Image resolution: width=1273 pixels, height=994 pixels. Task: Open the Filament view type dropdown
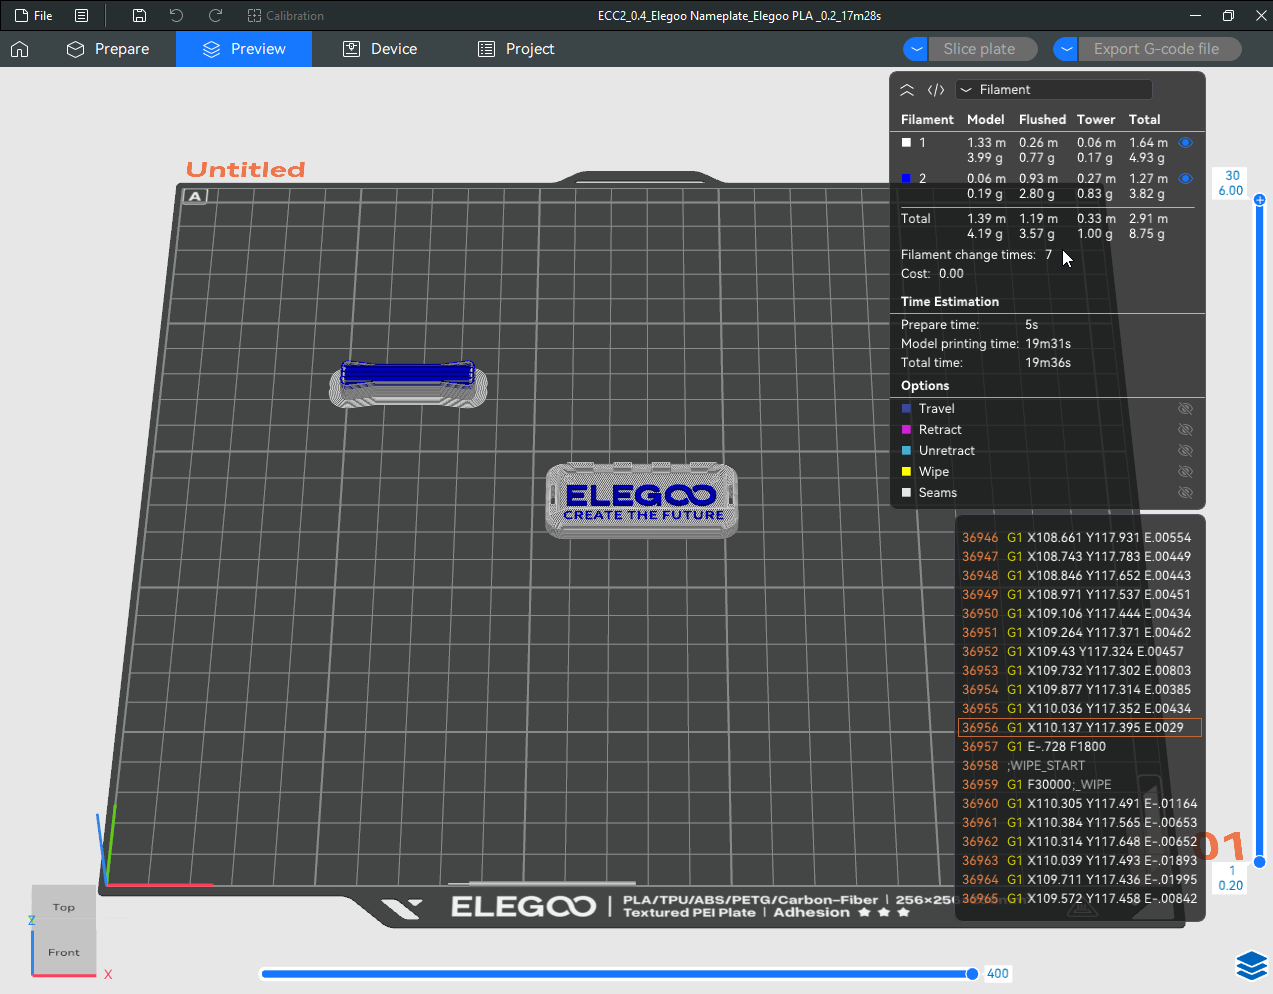(x=1053, y=90)
